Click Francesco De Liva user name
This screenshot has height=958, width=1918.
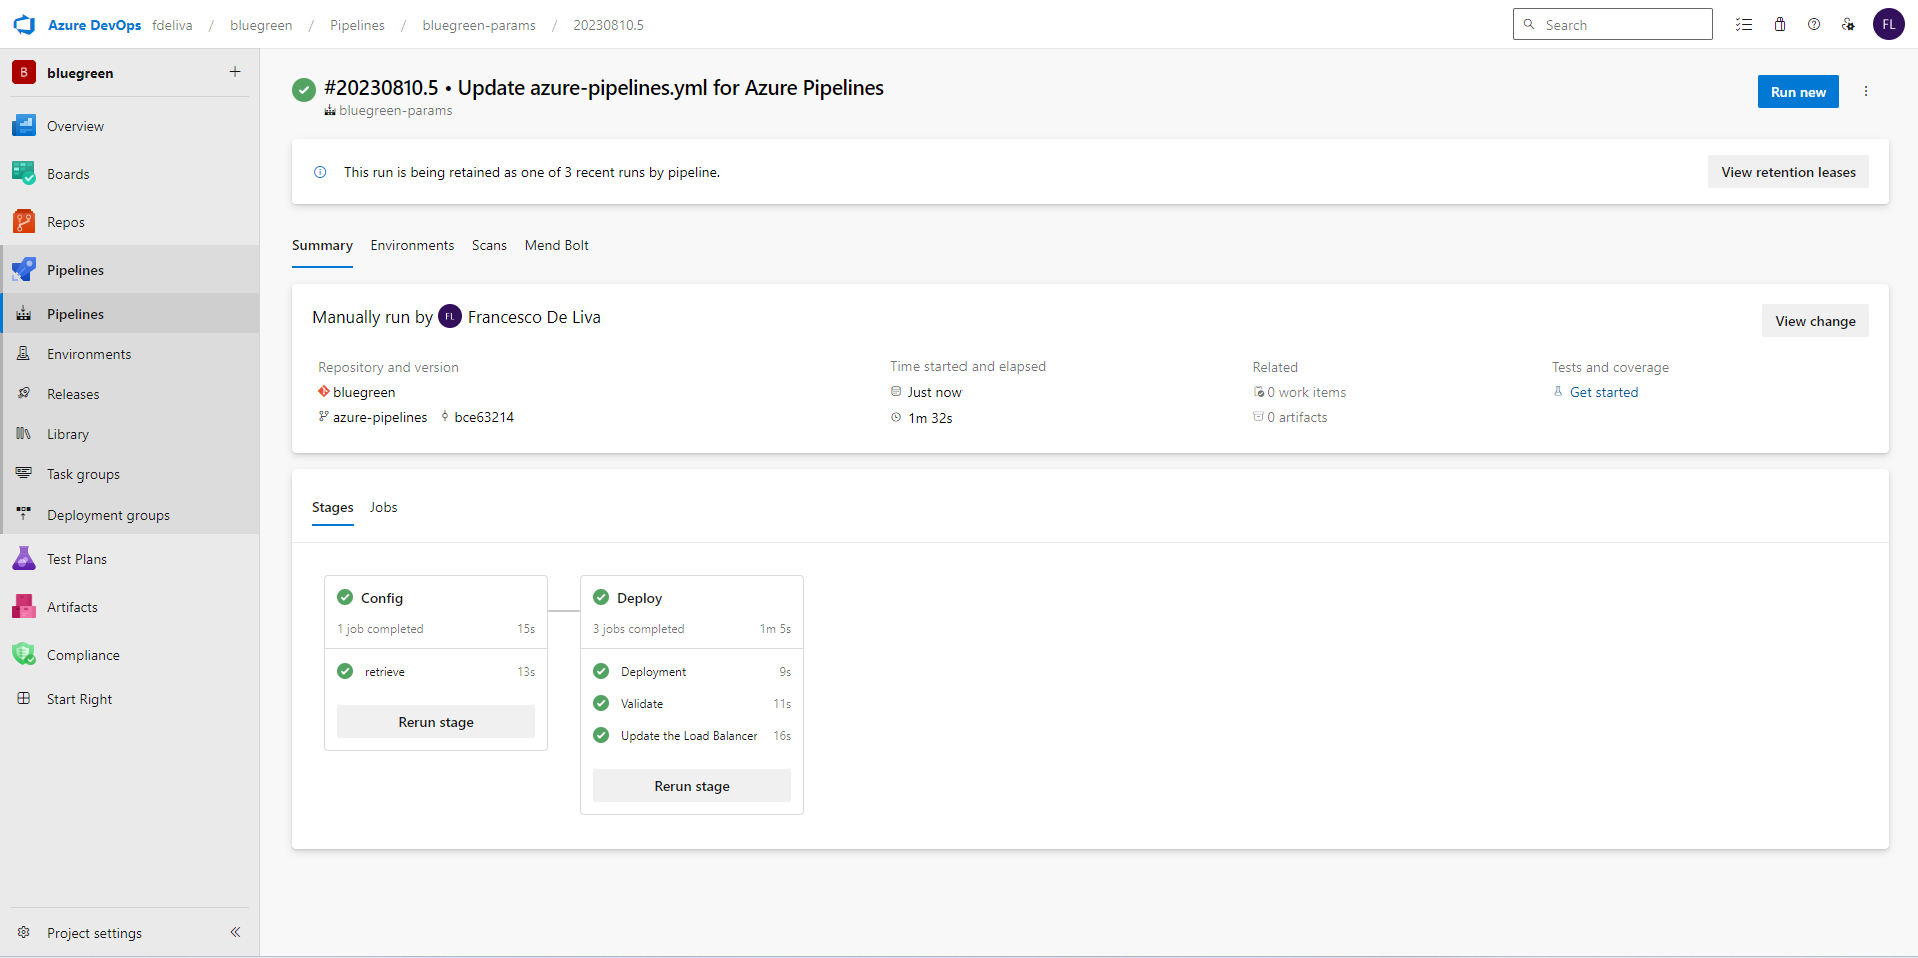(x=534, y=317)
